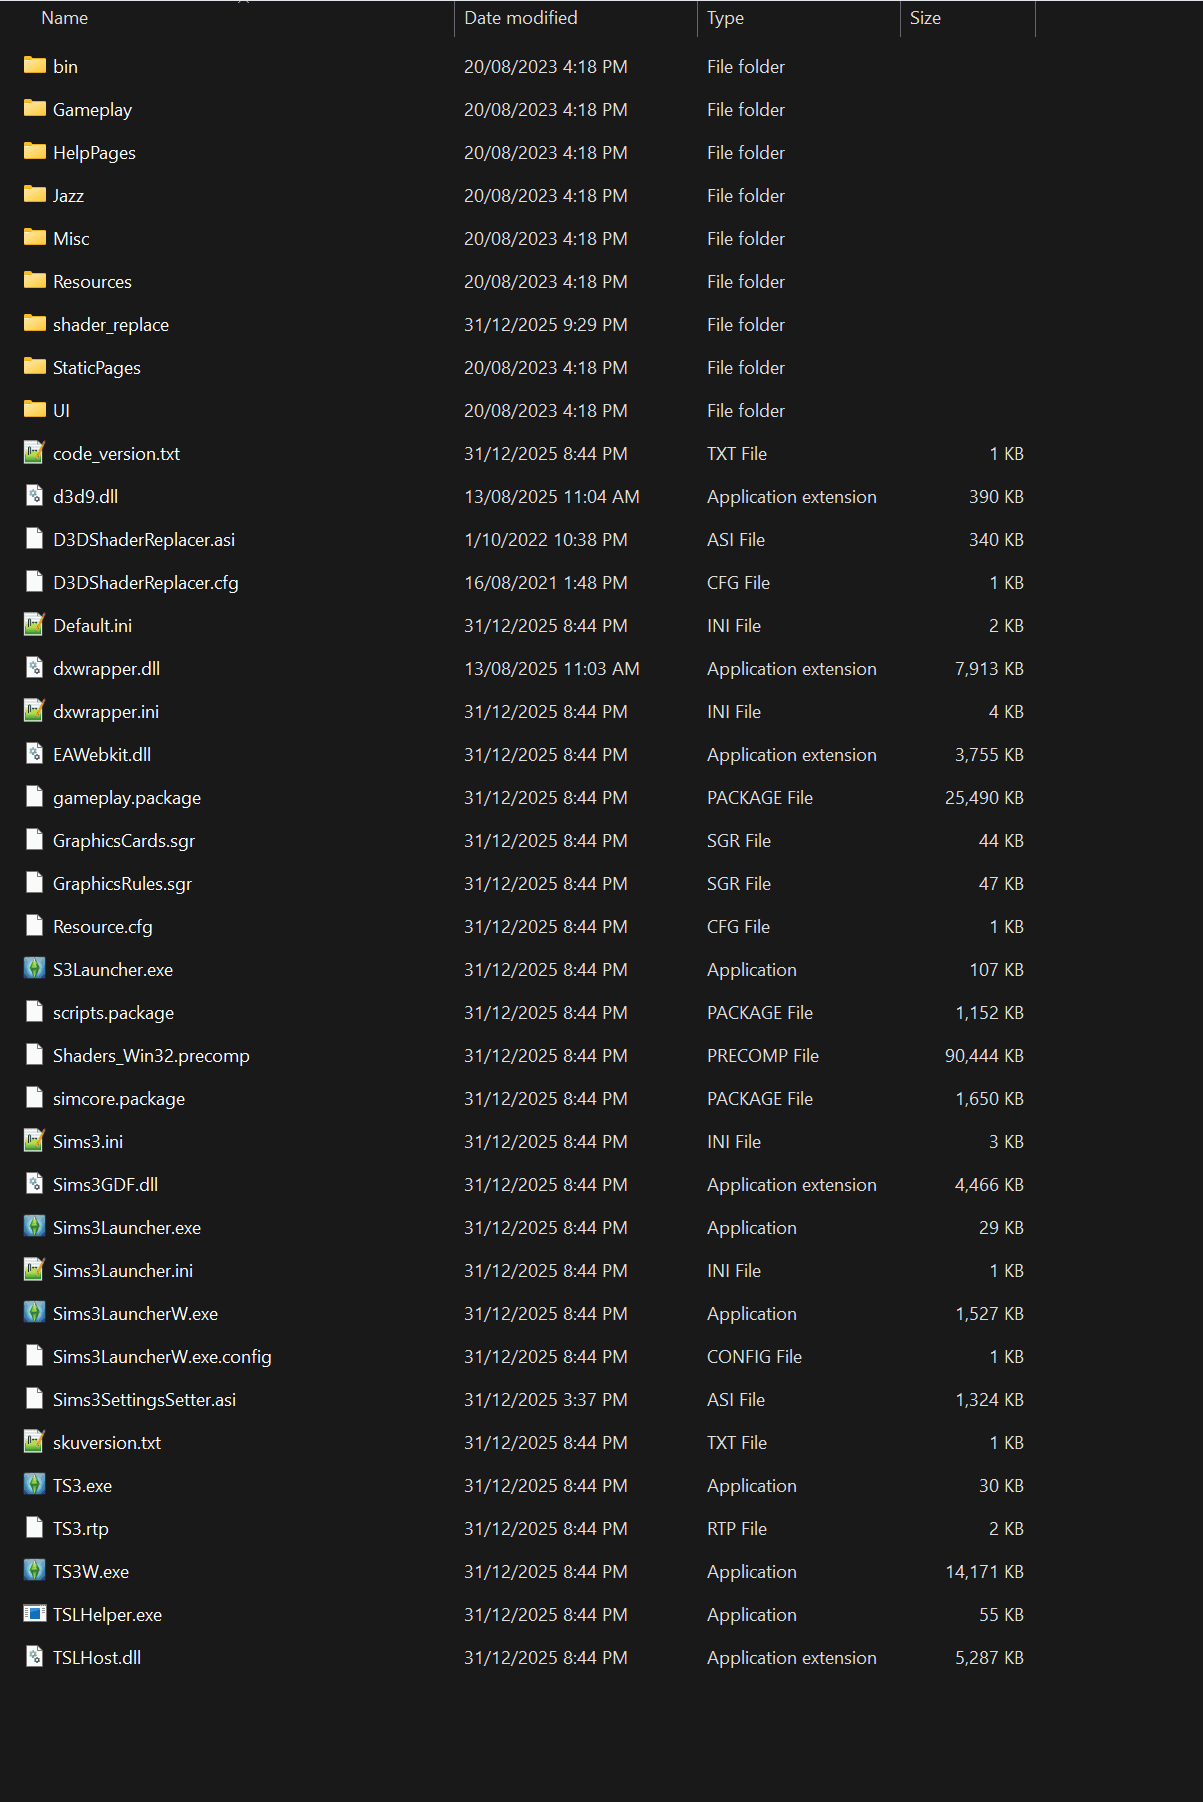Sort by the Date modified column header

(520, 18)
